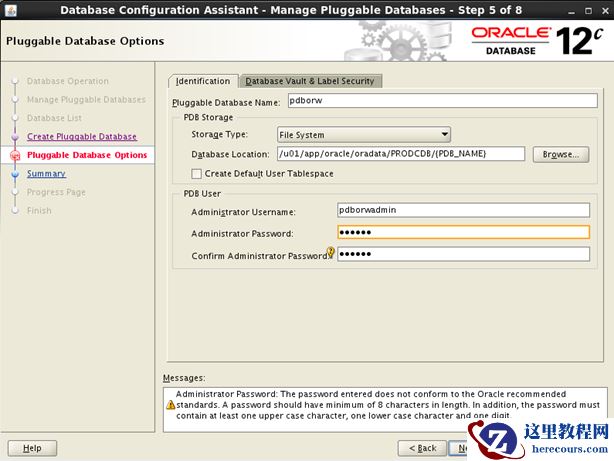Image resolution: width=614 pixels, height=461 pixels.
Task: Go back with the Back button
Action: pos(421,448)
